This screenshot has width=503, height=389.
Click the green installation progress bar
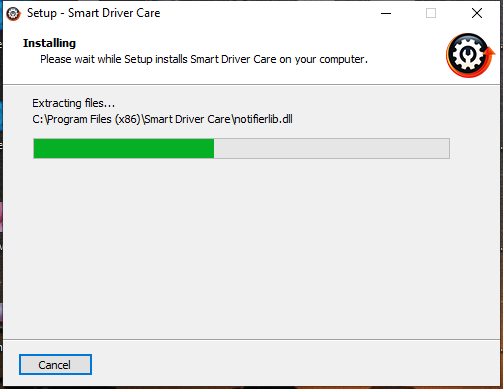coord(241,148)
